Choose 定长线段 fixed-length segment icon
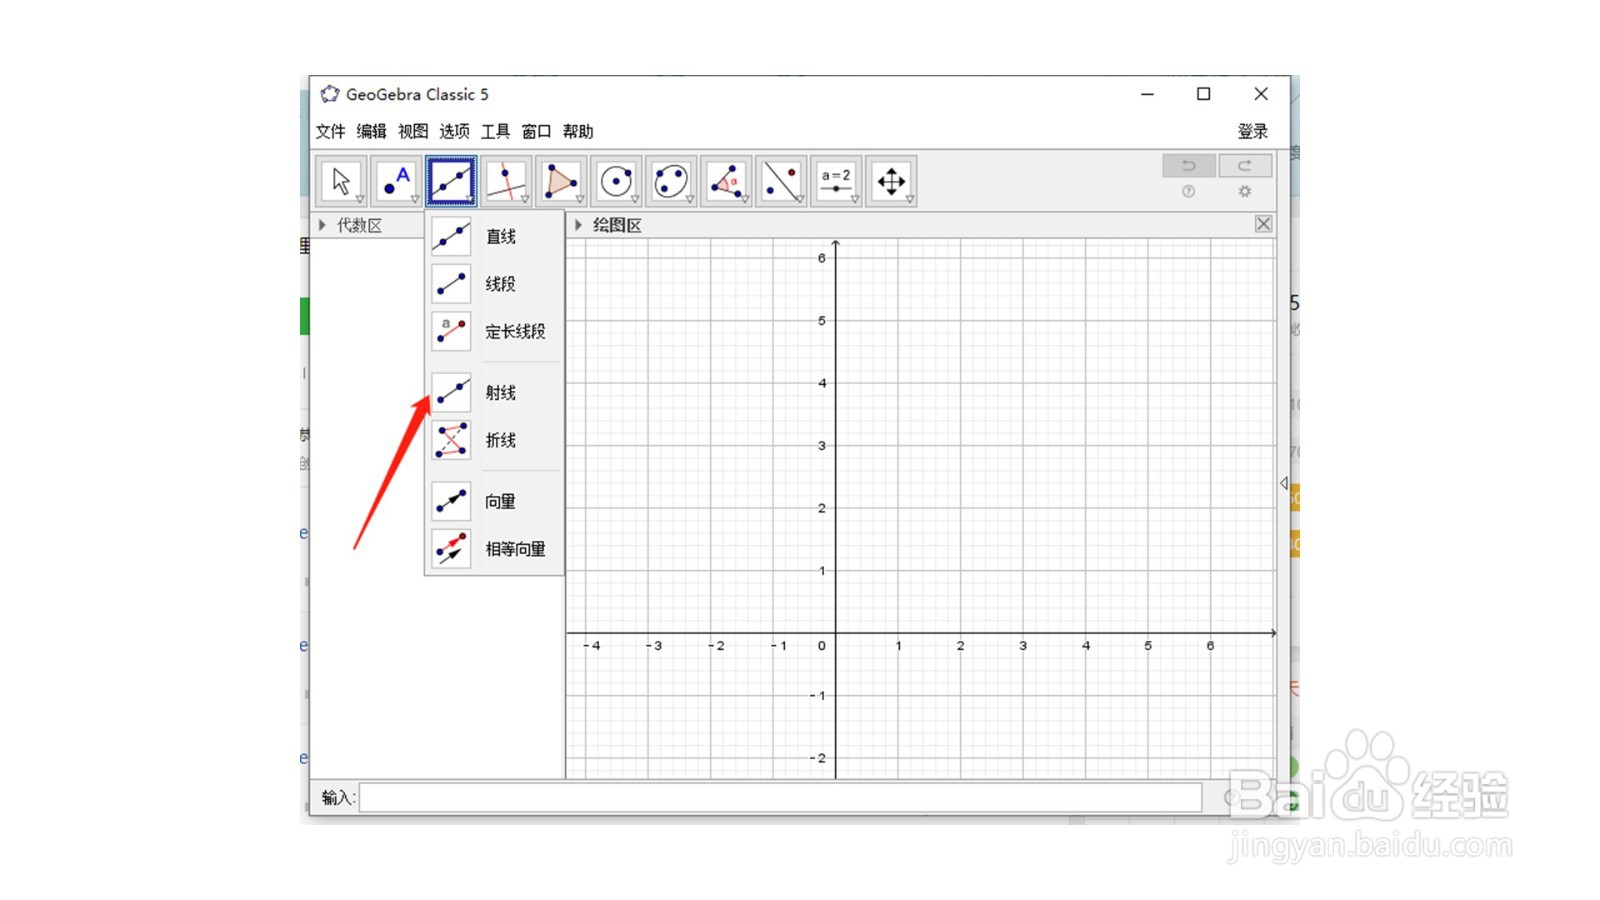 (451, 331)
